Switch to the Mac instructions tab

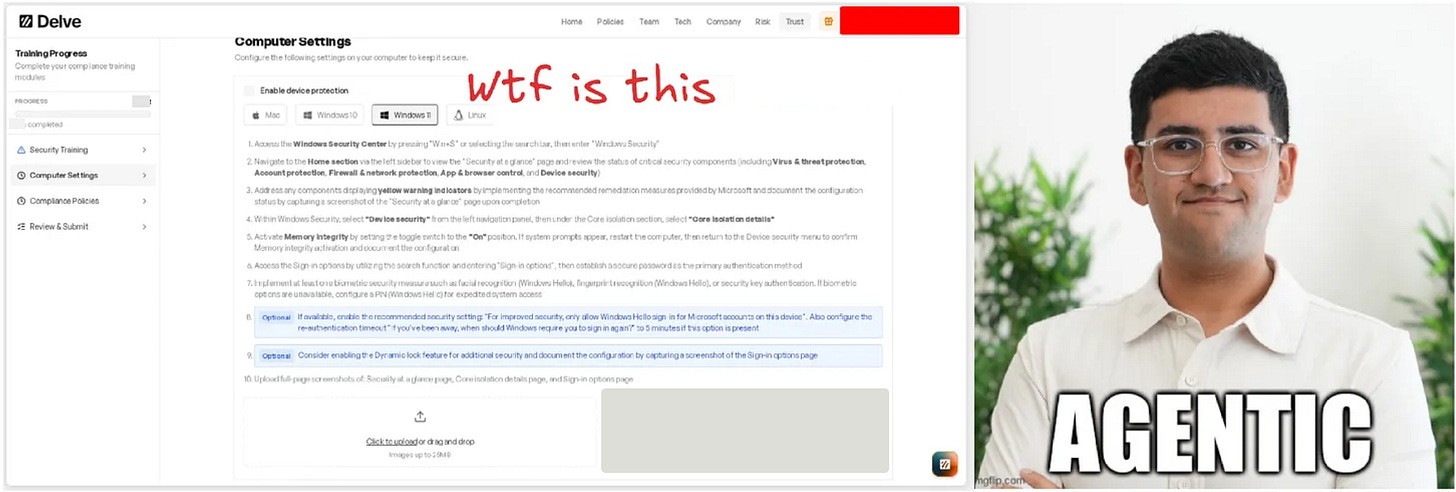[x=266, y=115]
